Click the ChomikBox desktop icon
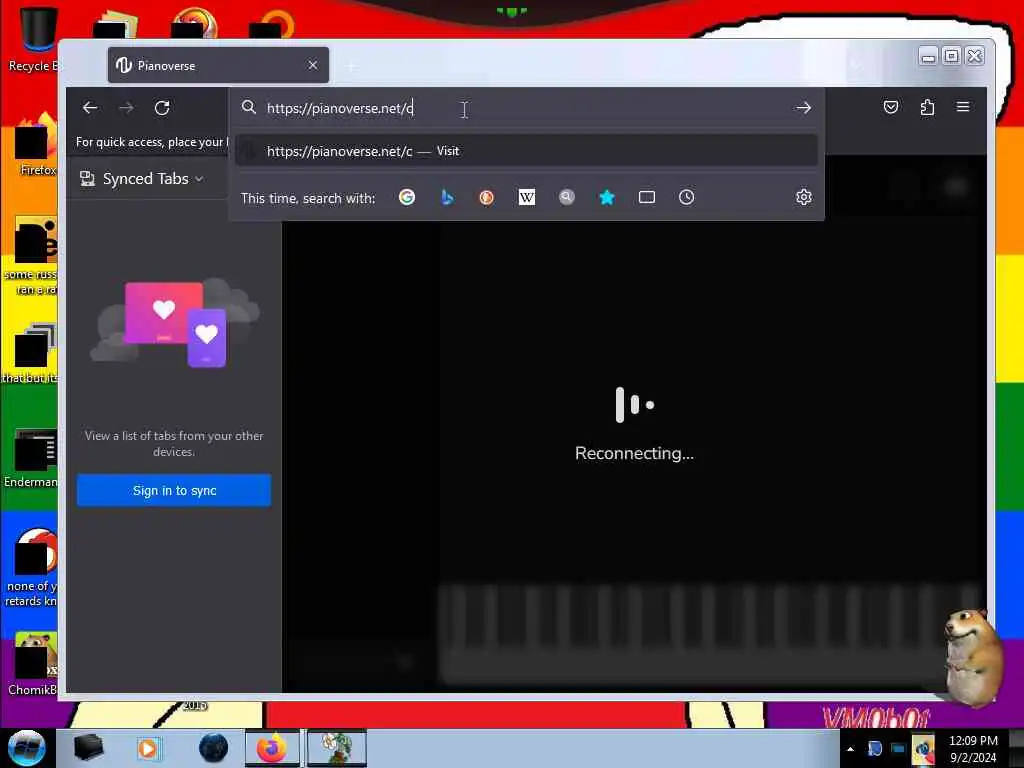Image resolution: width=1024 pixels, height=768 pixels. (33, 664)
